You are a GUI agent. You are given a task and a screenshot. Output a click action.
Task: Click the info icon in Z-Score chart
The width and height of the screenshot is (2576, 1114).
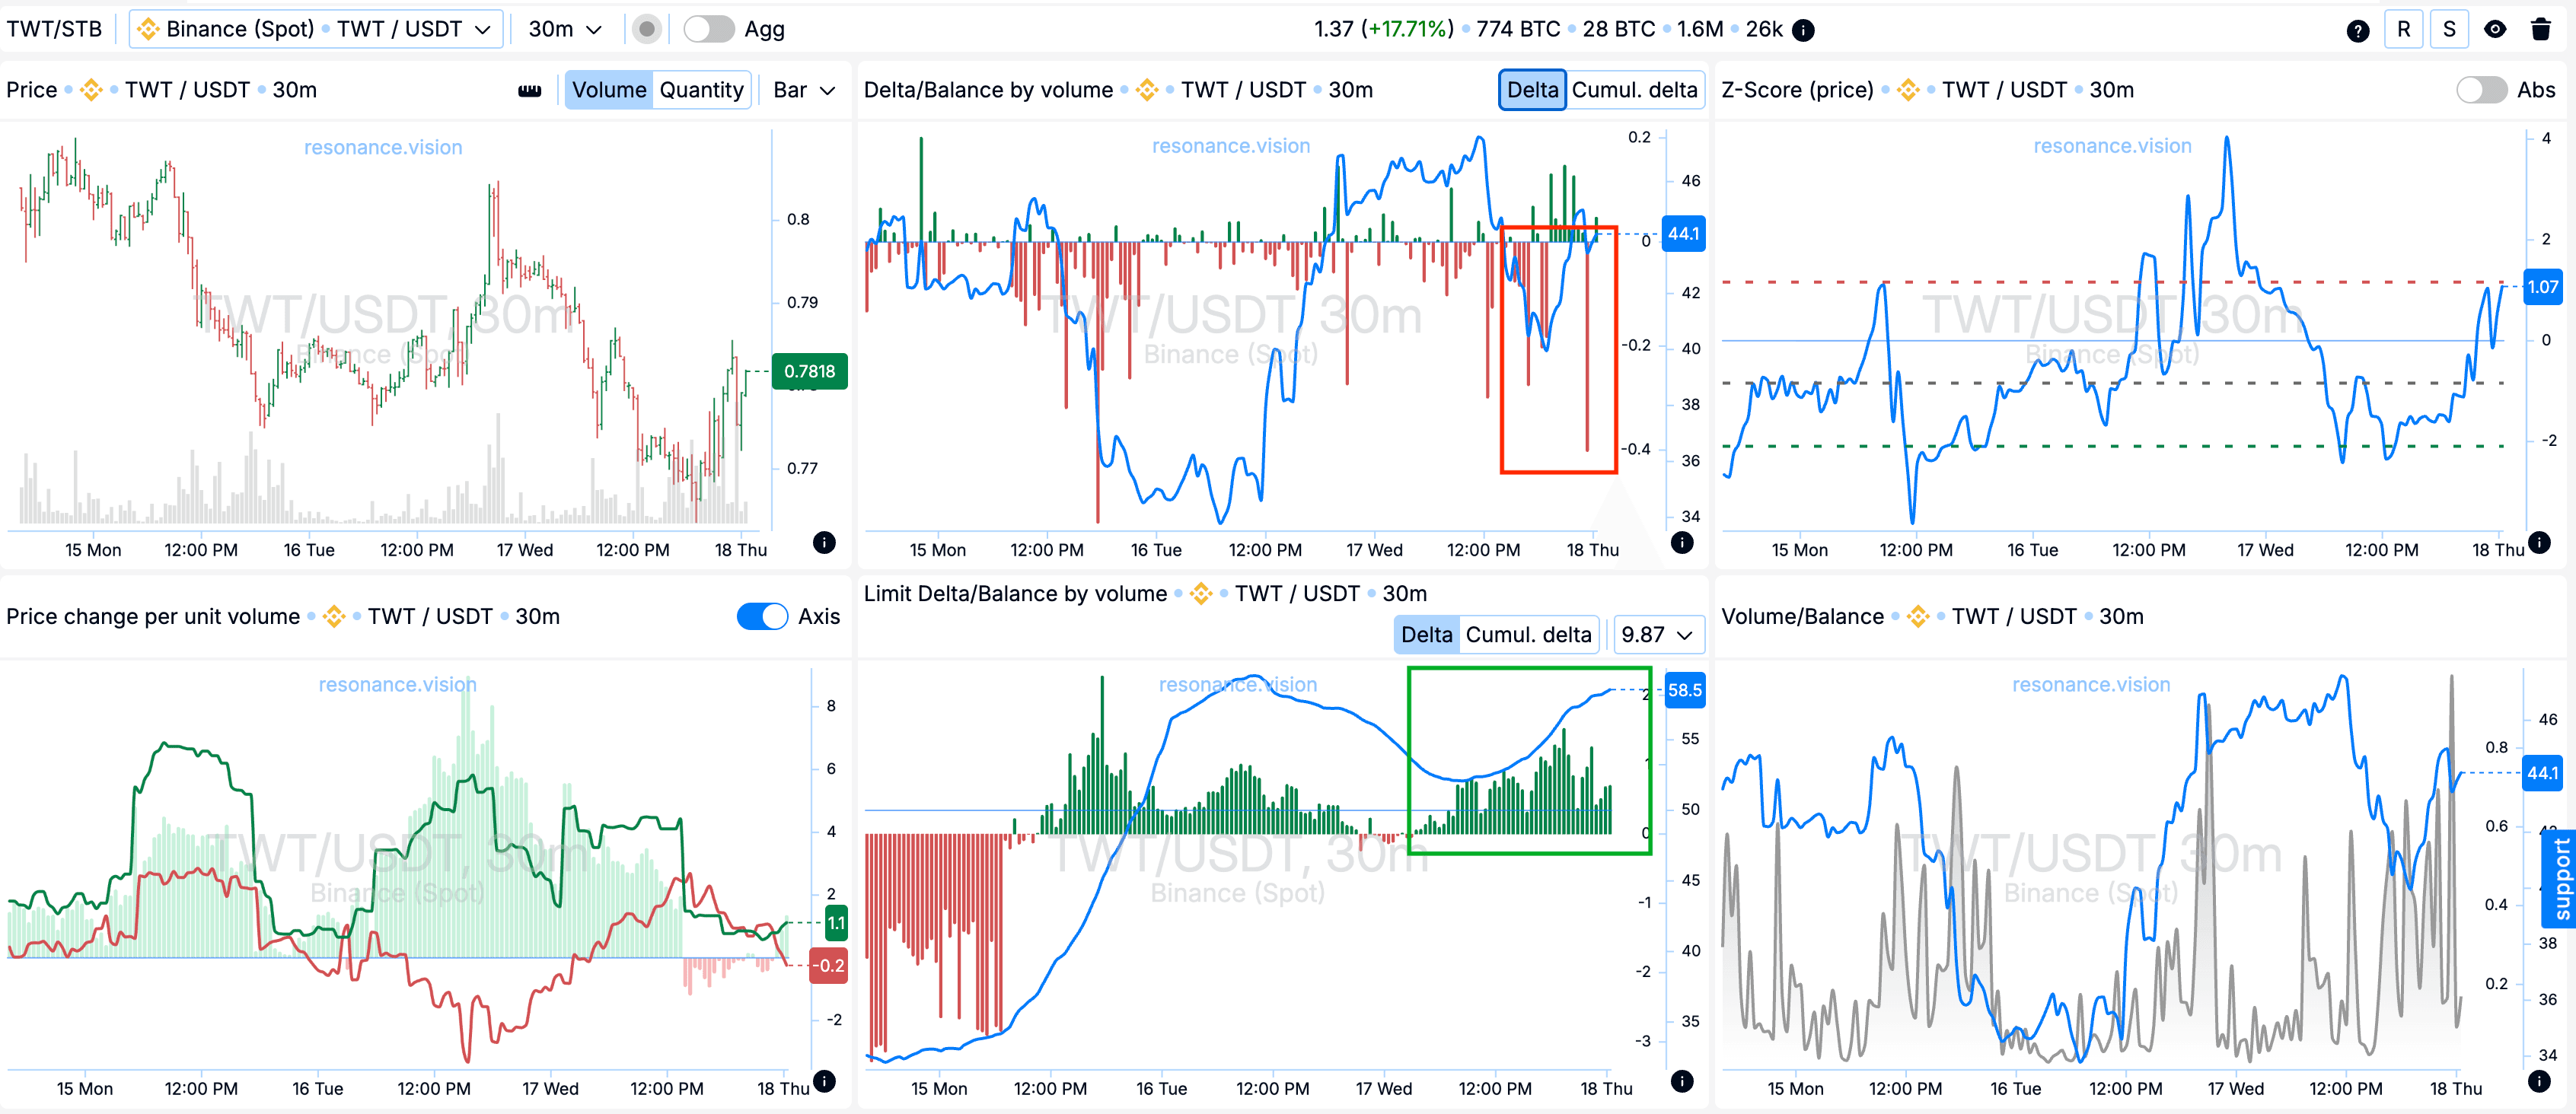2539,542
